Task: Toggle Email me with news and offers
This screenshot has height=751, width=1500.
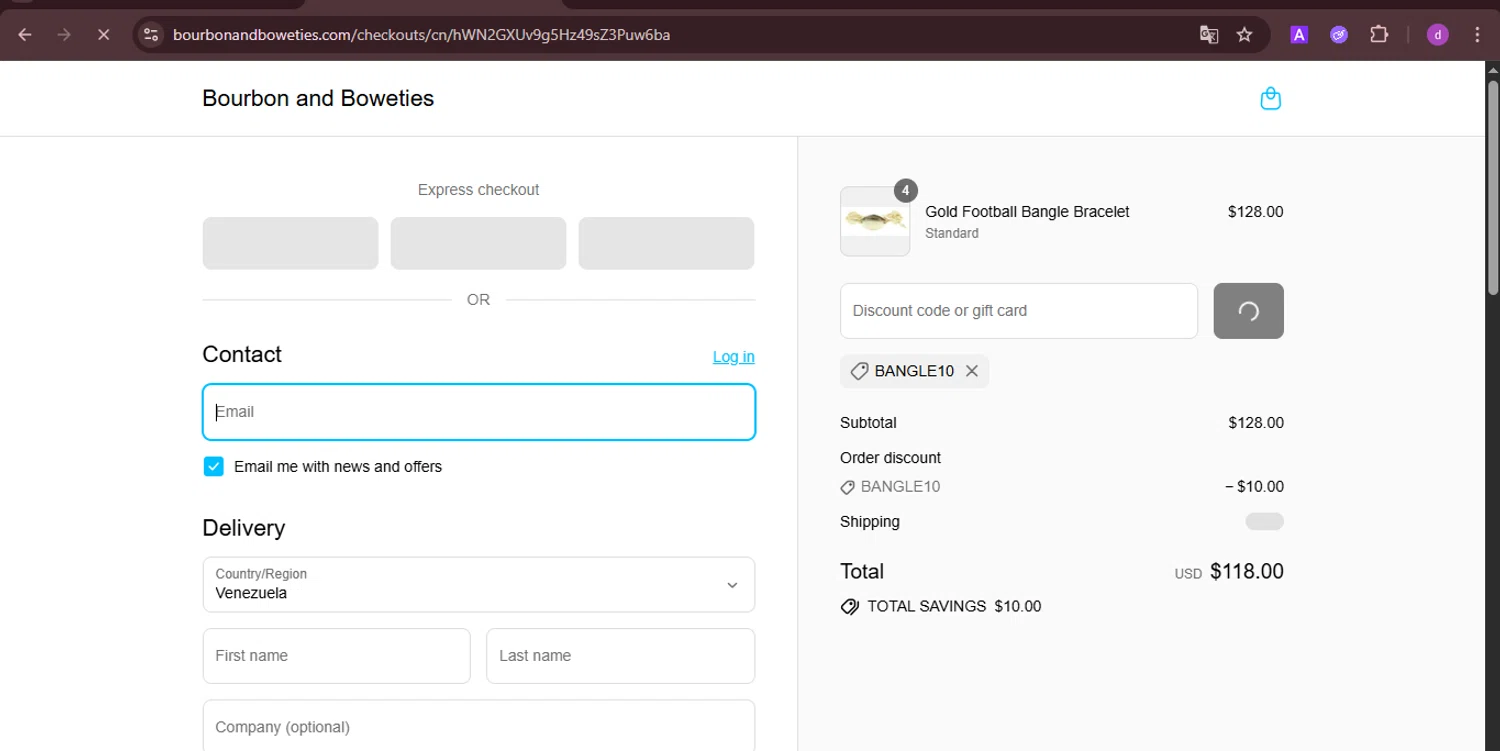Action: (213, 466)
